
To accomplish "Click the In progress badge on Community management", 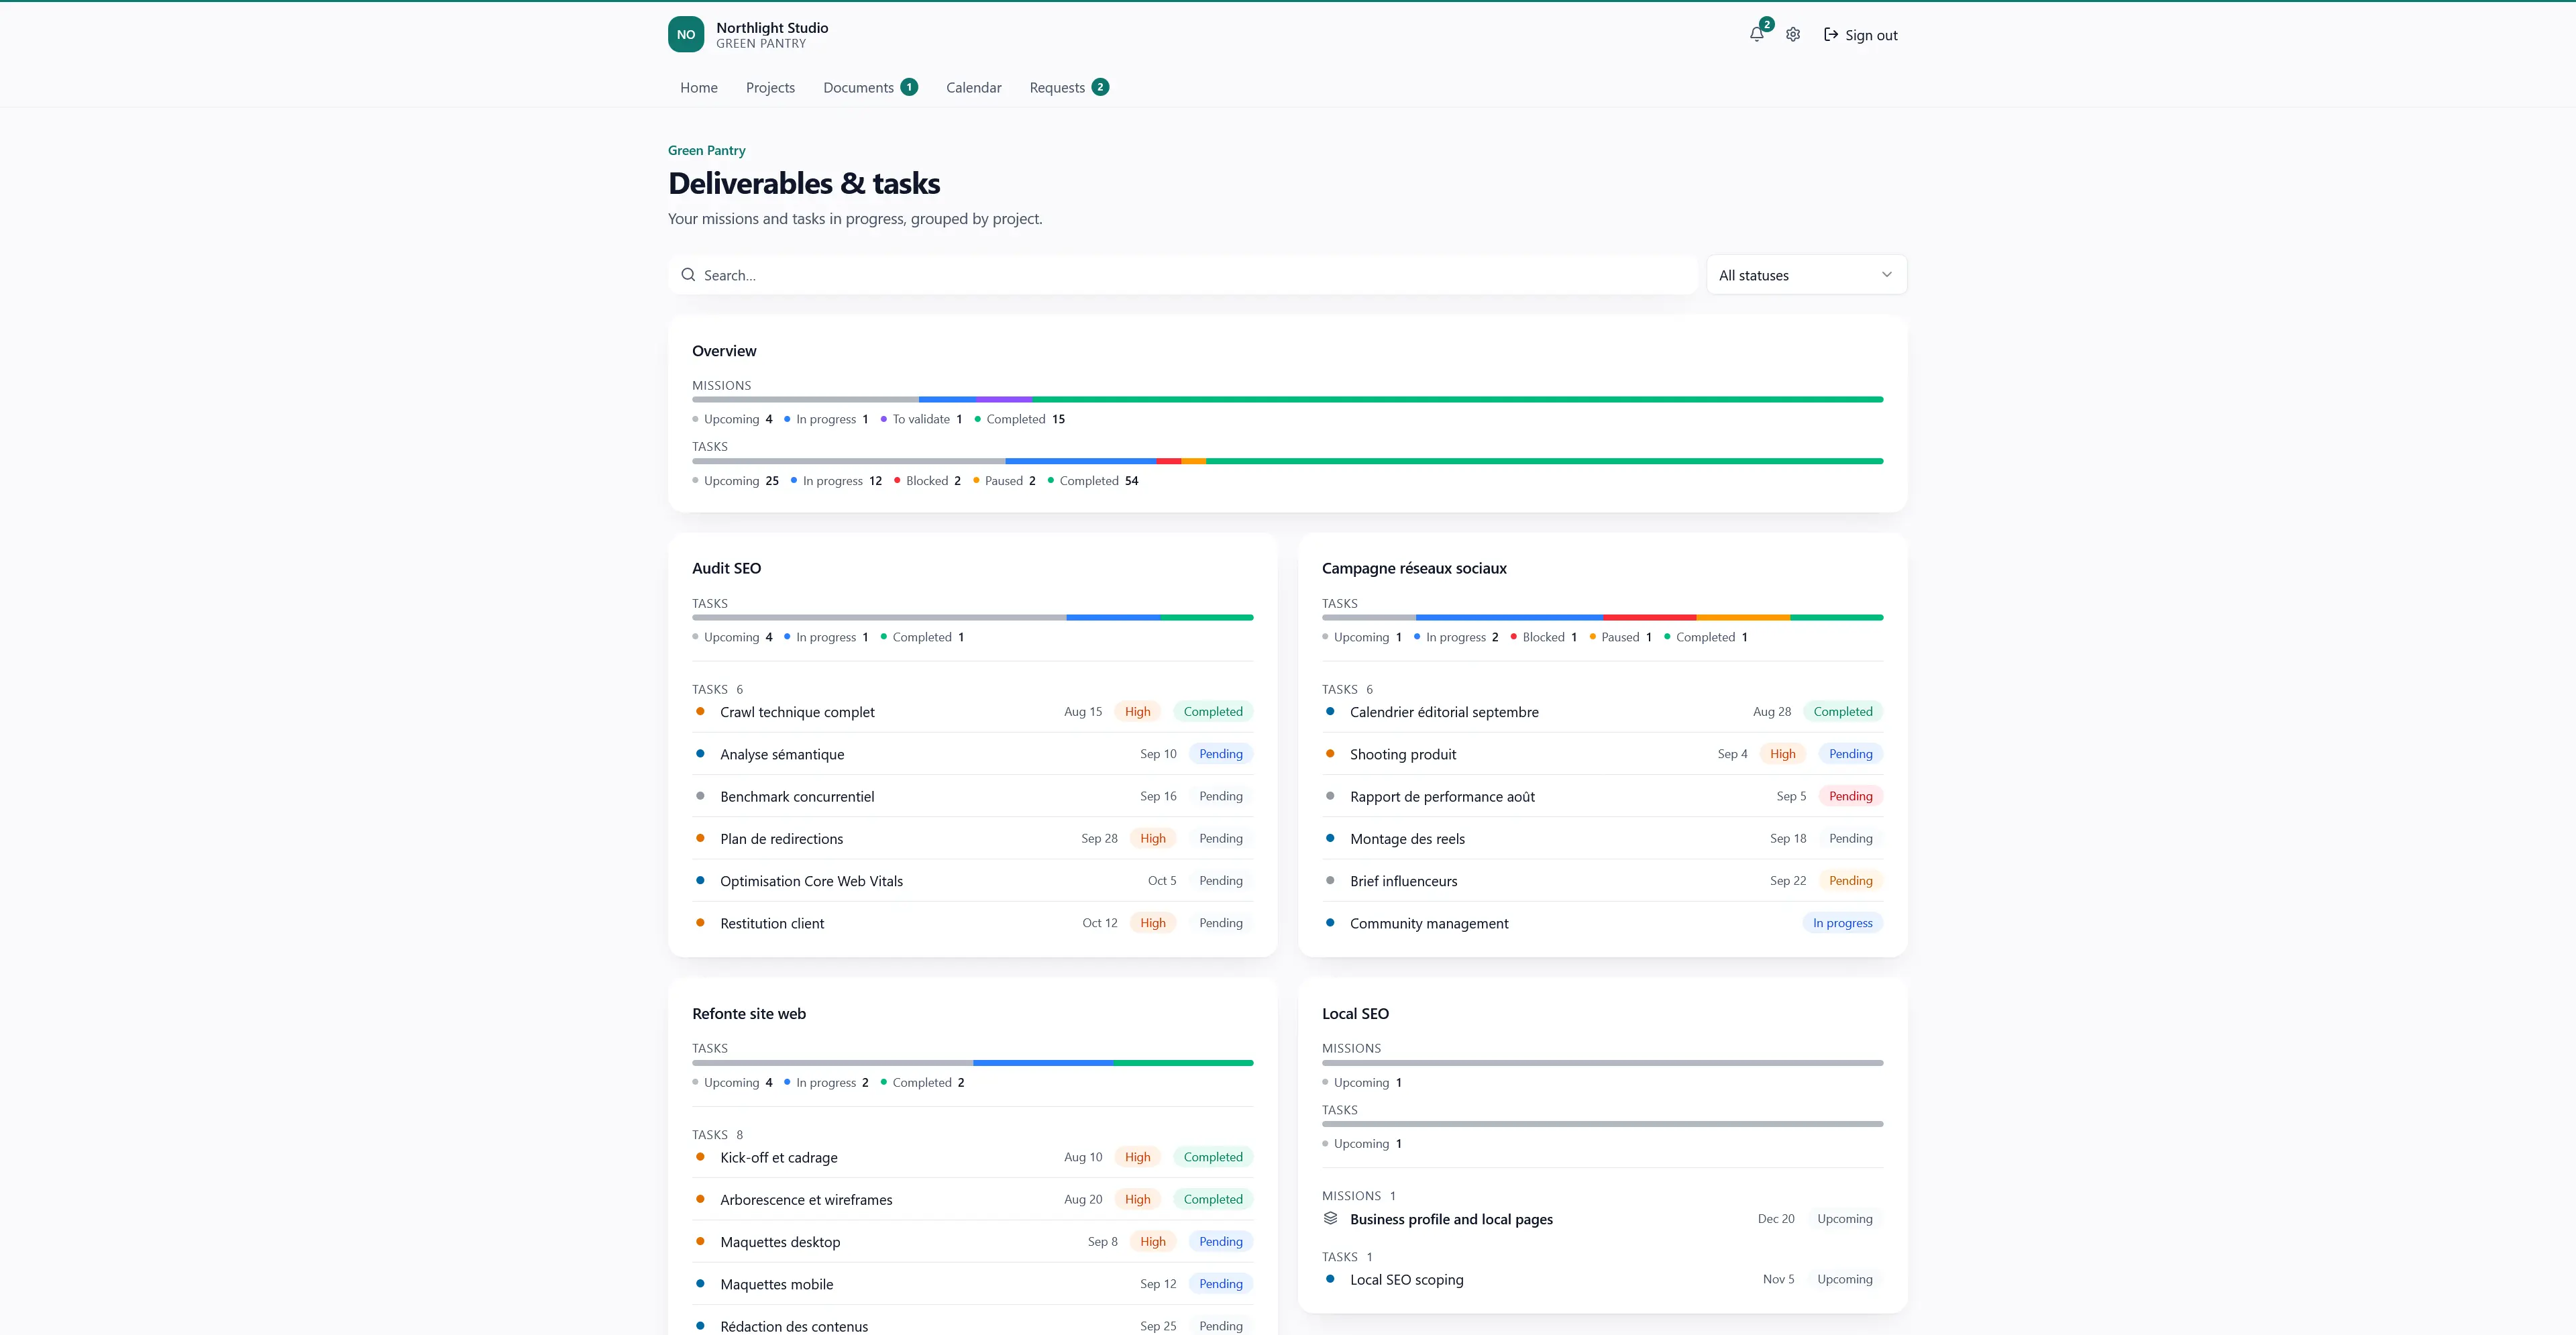I will click(x=1842, y=923).
